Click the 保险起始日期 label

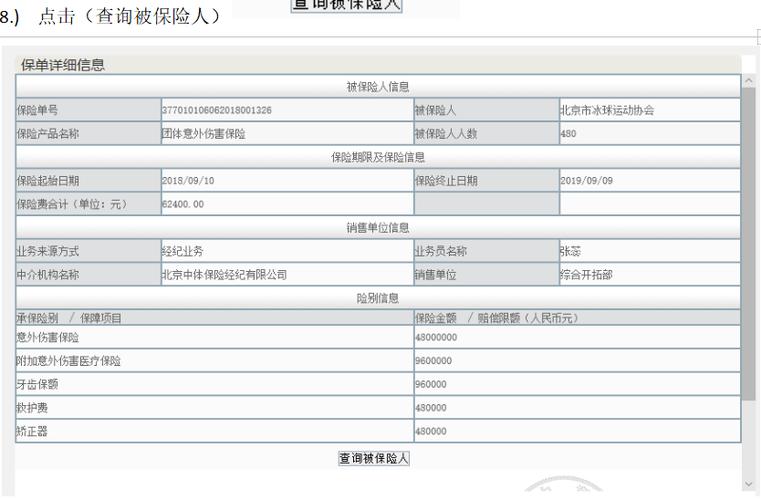click(48, 181)
